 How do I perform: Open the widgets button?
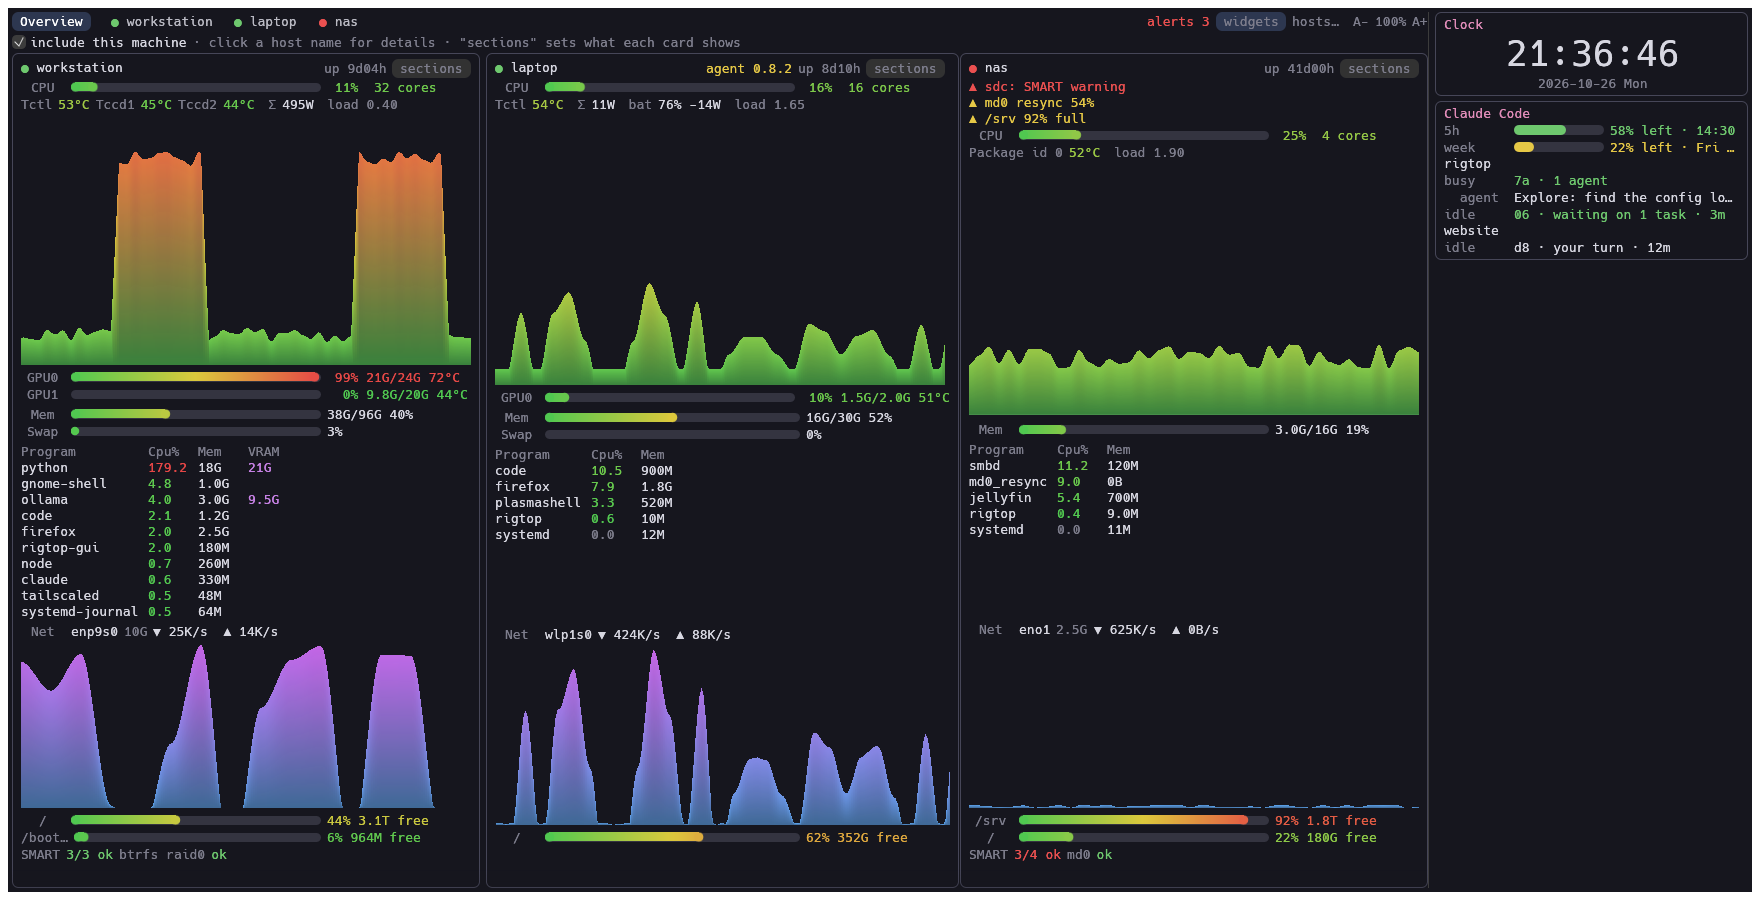point(1251,22)
